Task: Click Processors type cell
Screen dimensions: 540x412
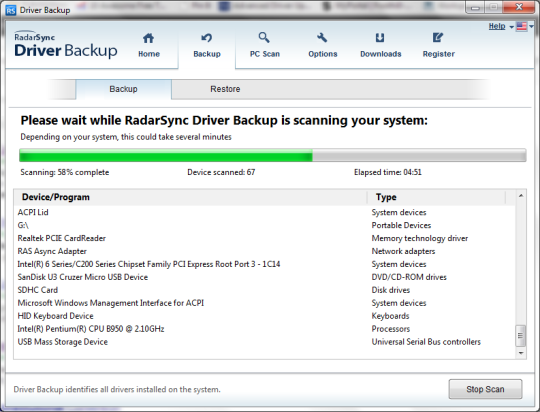Action: pos(391,329)
